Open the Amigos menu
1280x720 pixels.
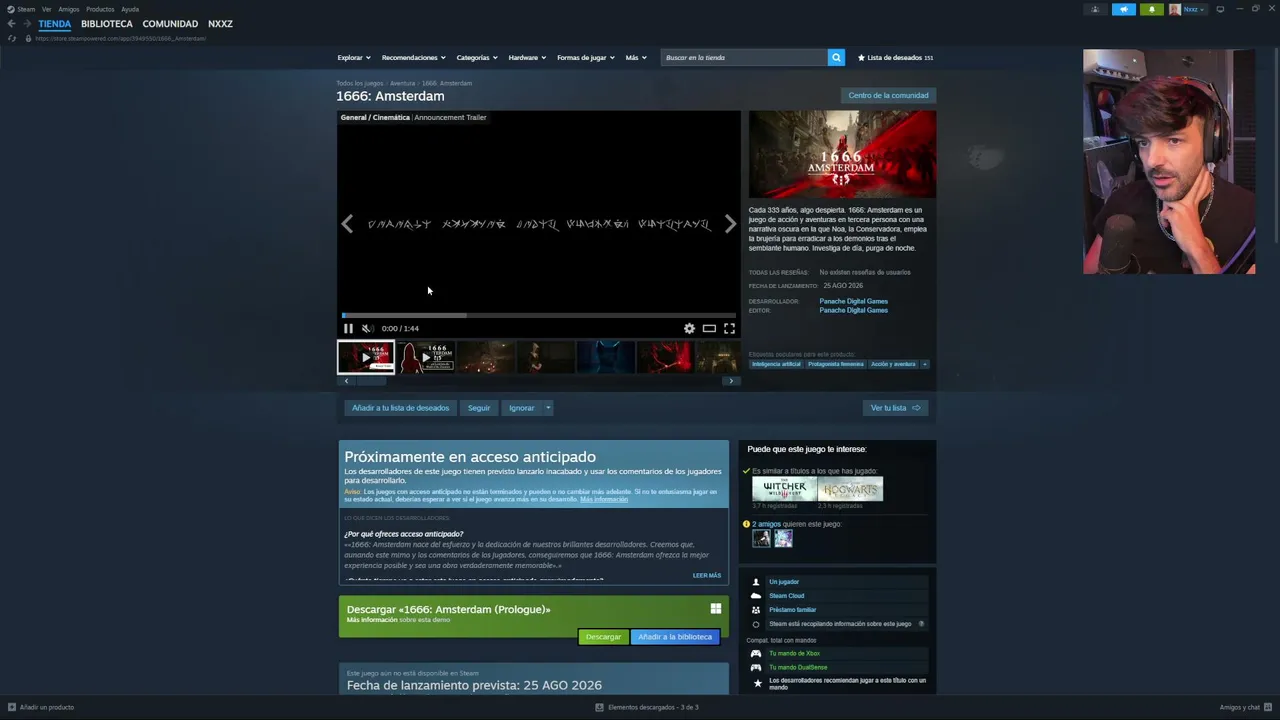tap(69, 9)
